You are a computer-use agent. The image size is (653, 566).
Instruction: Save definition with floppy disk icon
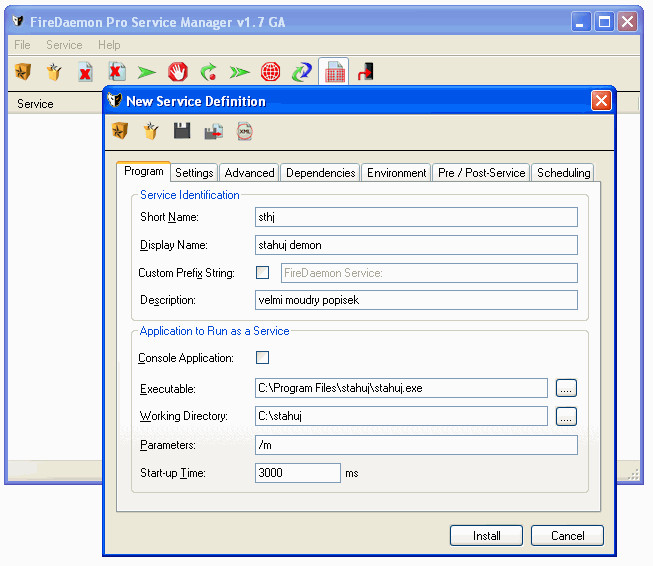click(x=182, y=131)
